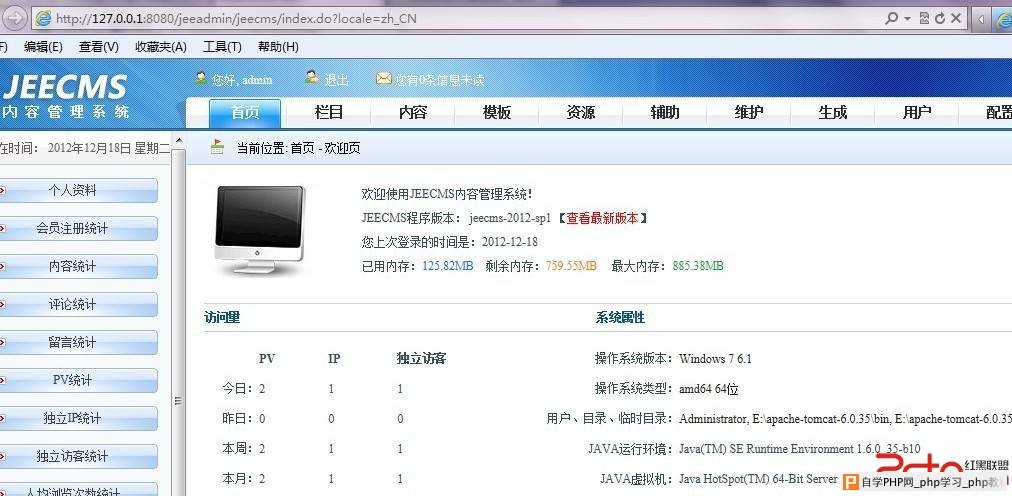This screenshot has height=496, width=1012.
Task: Open 内容统计 in the sidebar
Action: [x=78, y=266]
